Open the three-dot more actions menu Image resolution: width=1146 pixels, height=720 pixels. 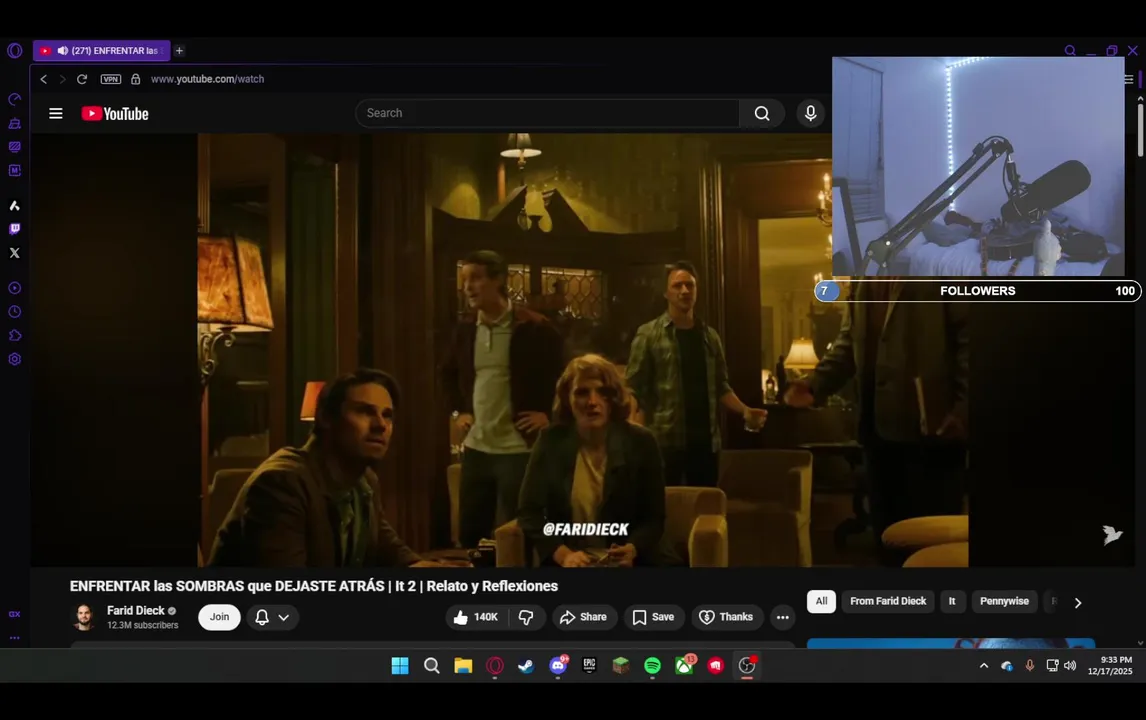pos(782,617)
